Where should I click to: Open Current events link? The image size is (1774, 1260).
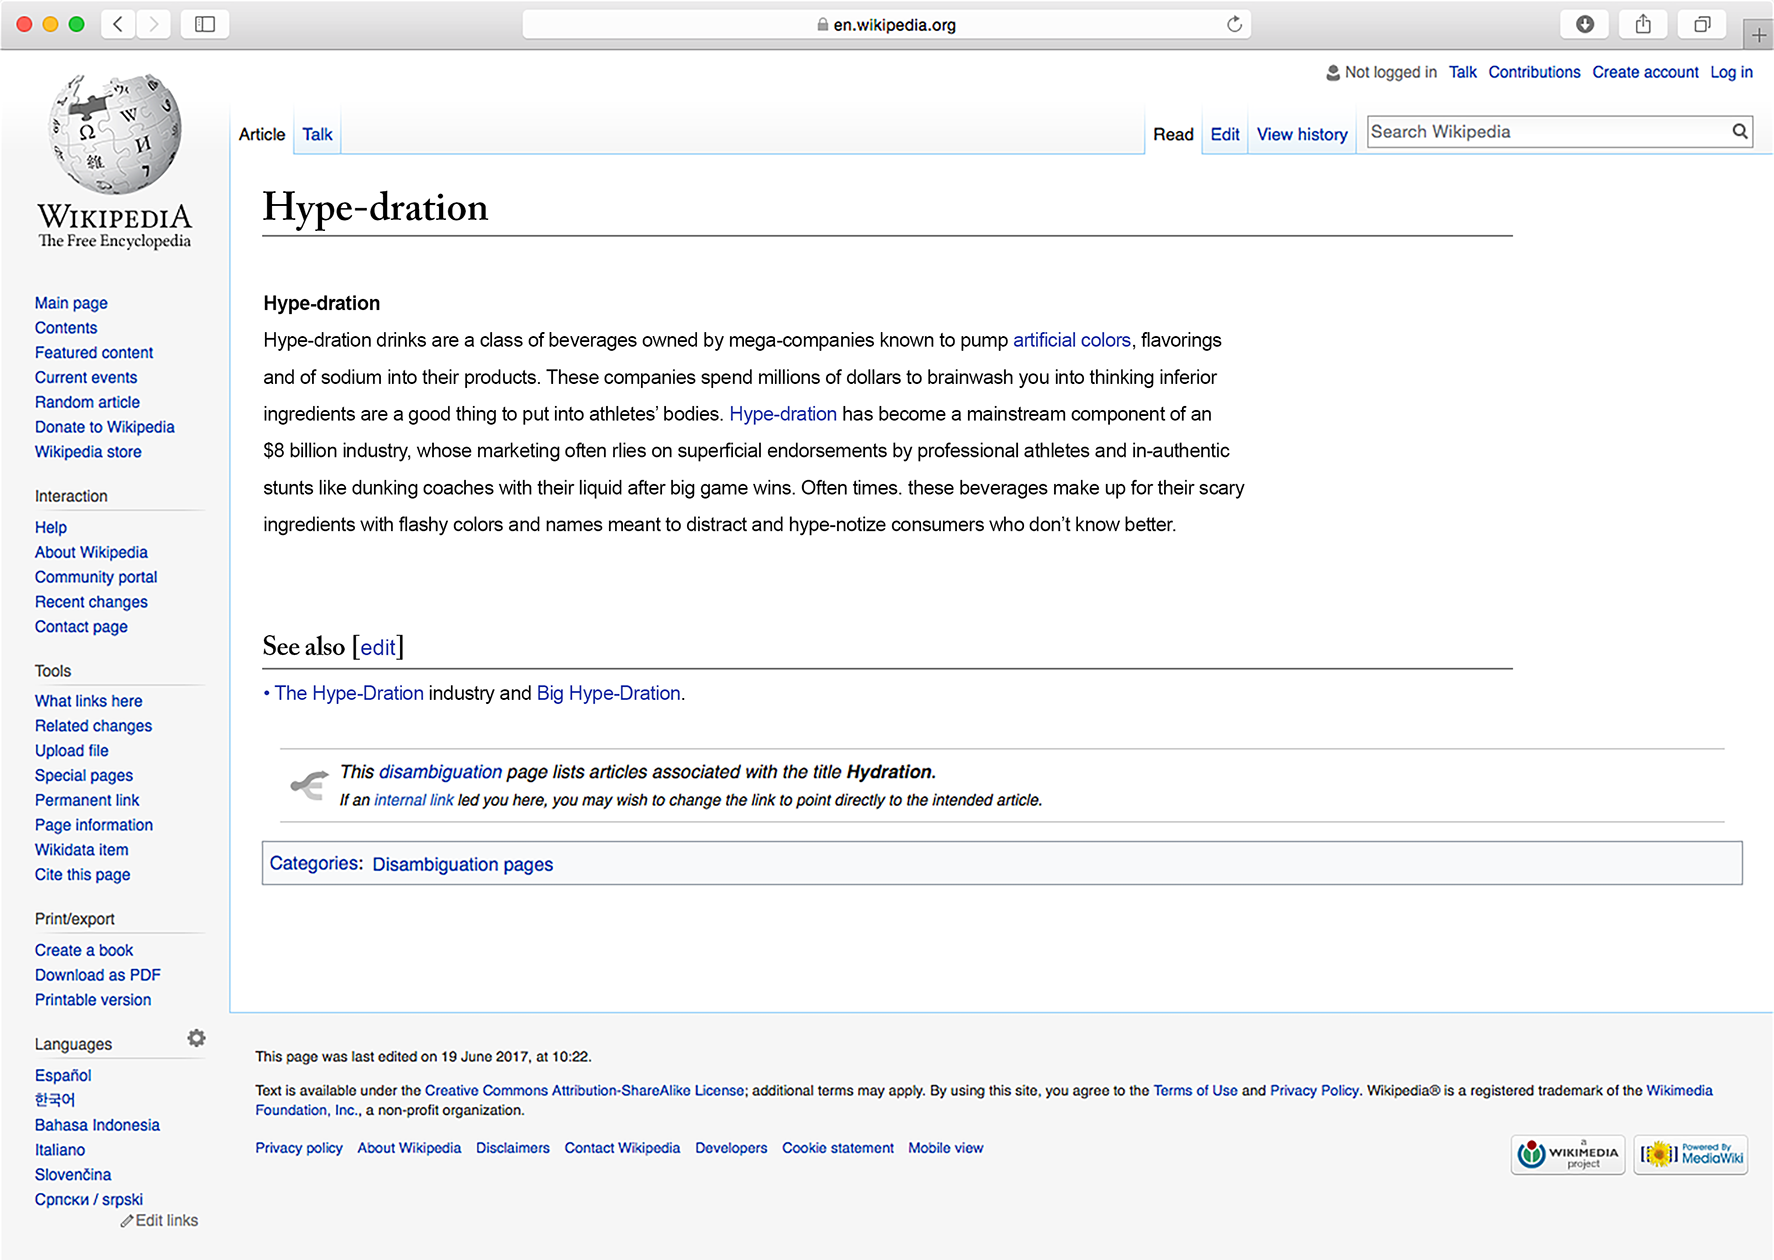tap(86, 377)
